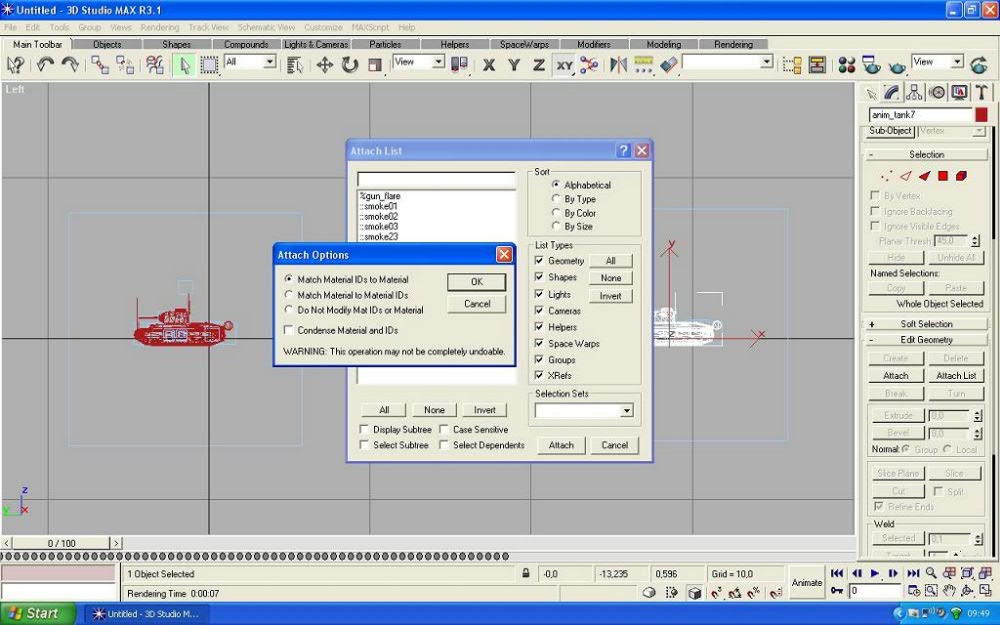Image resolution: width=1000 pixels, height=625 pixels.
Task: Open the Track View icon
Action: coord(792,64)
